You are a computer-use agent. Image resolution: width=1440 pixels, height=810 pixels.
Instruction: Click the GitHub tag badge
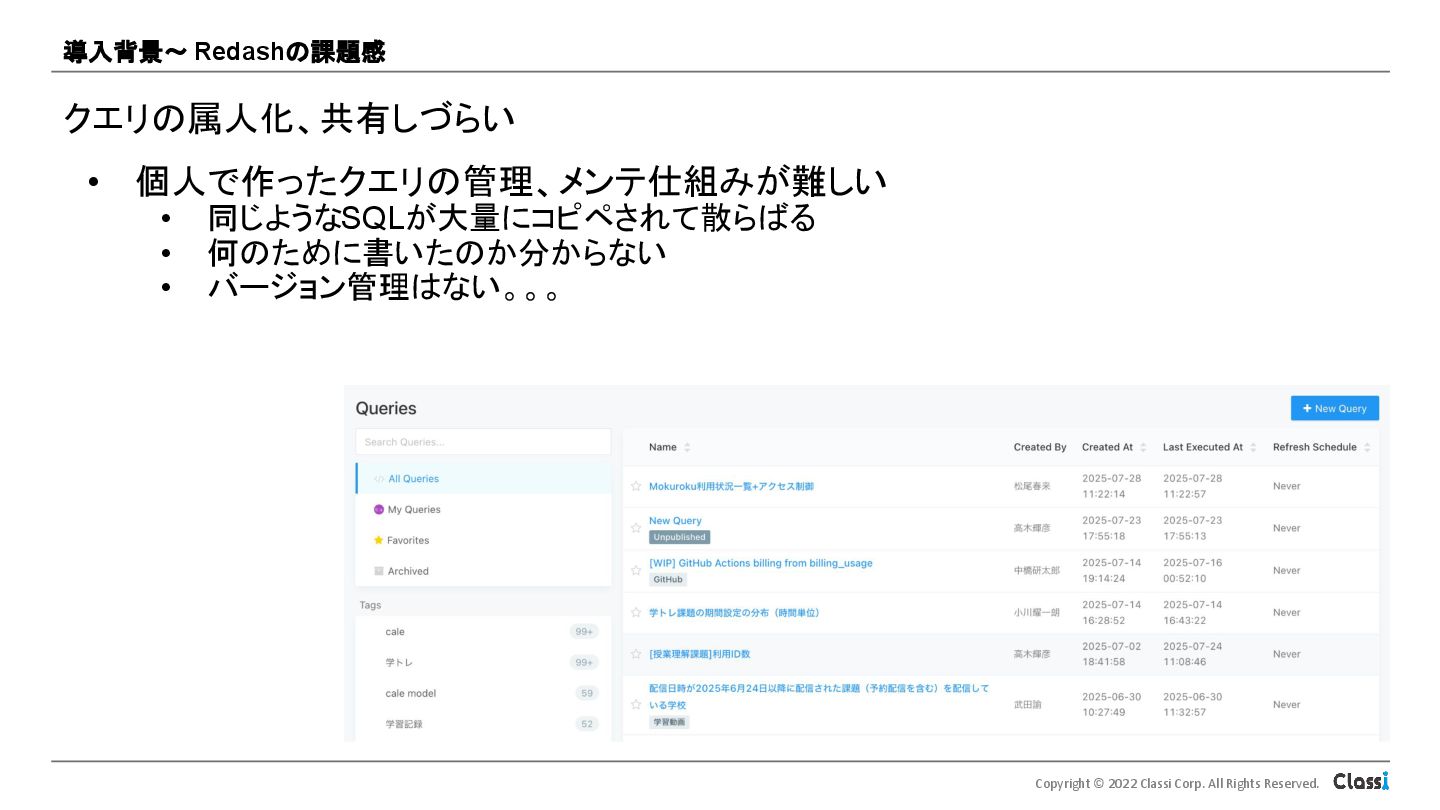coord(668,579)
